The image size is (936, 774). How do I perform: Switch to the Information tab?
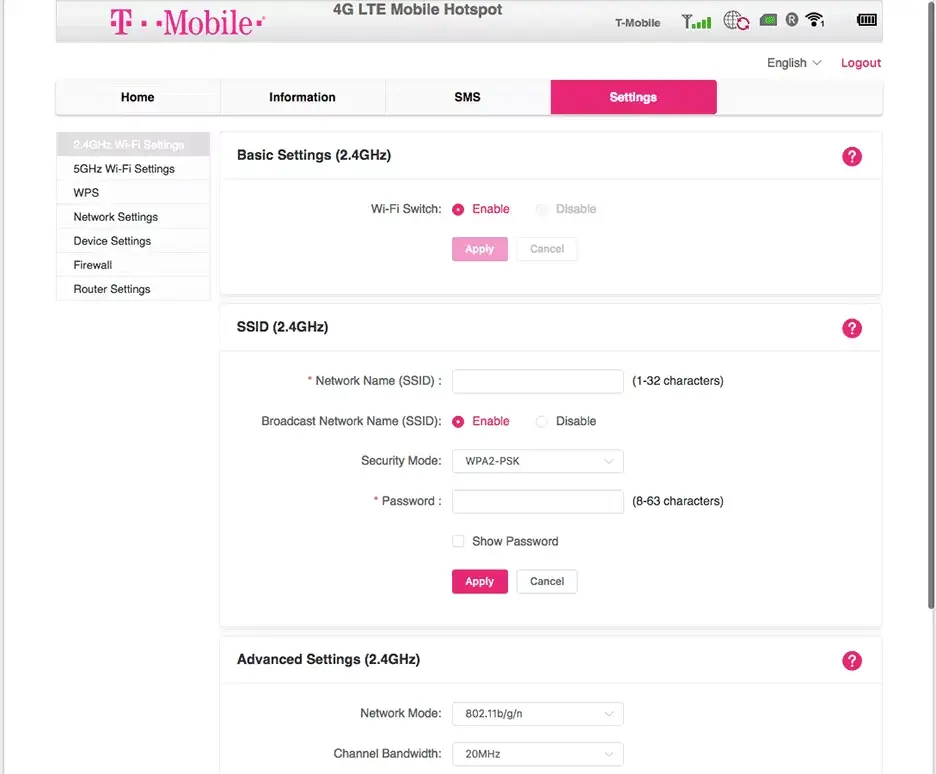point(302,97)
